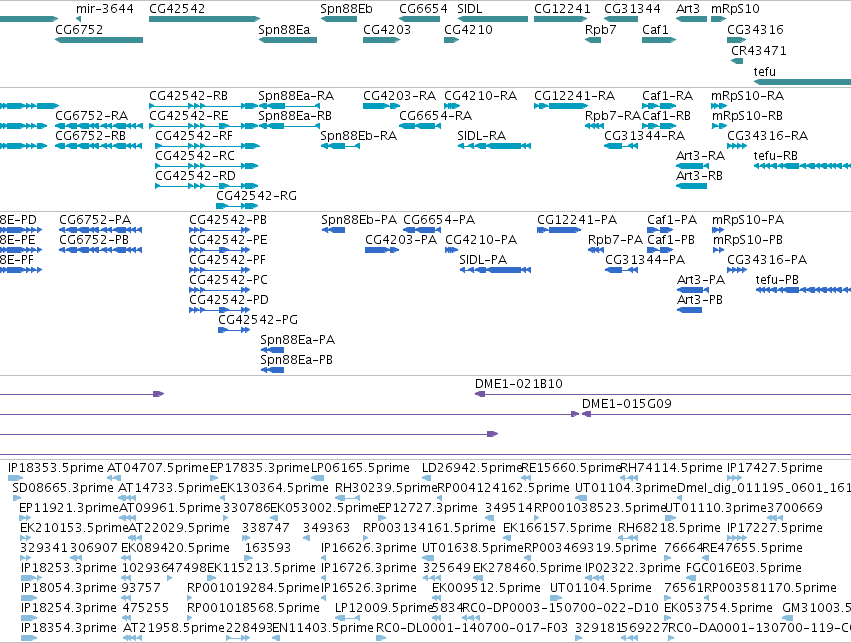851x643 pixels.
Task: Open the EK210153.5prime EST label
Action: tap(74, 528)
